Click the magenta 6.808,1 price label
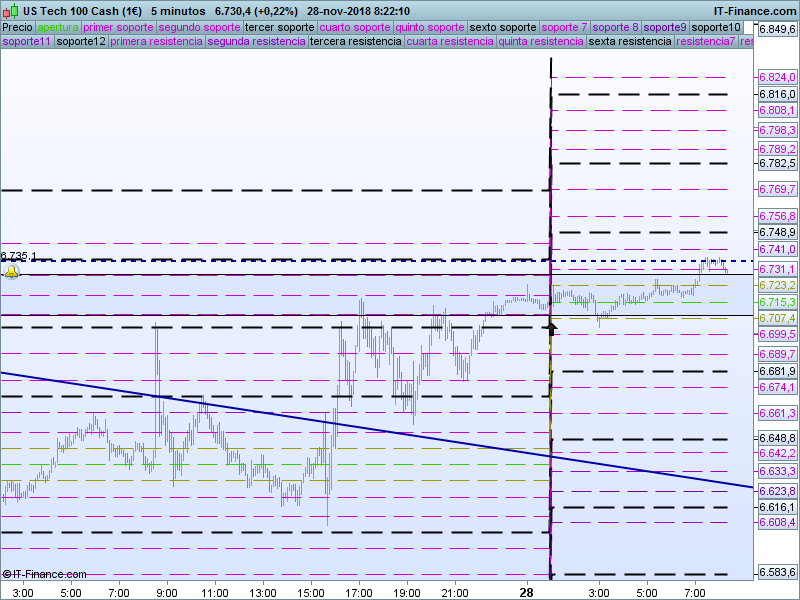800x600 pixels. [x=777, y=110]
